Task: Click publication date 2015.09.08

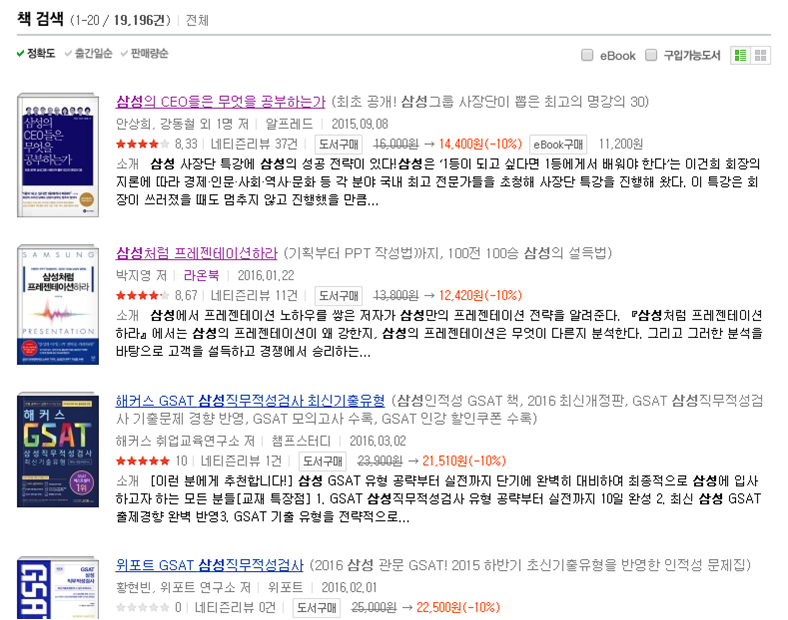Action: coord(360,124)
